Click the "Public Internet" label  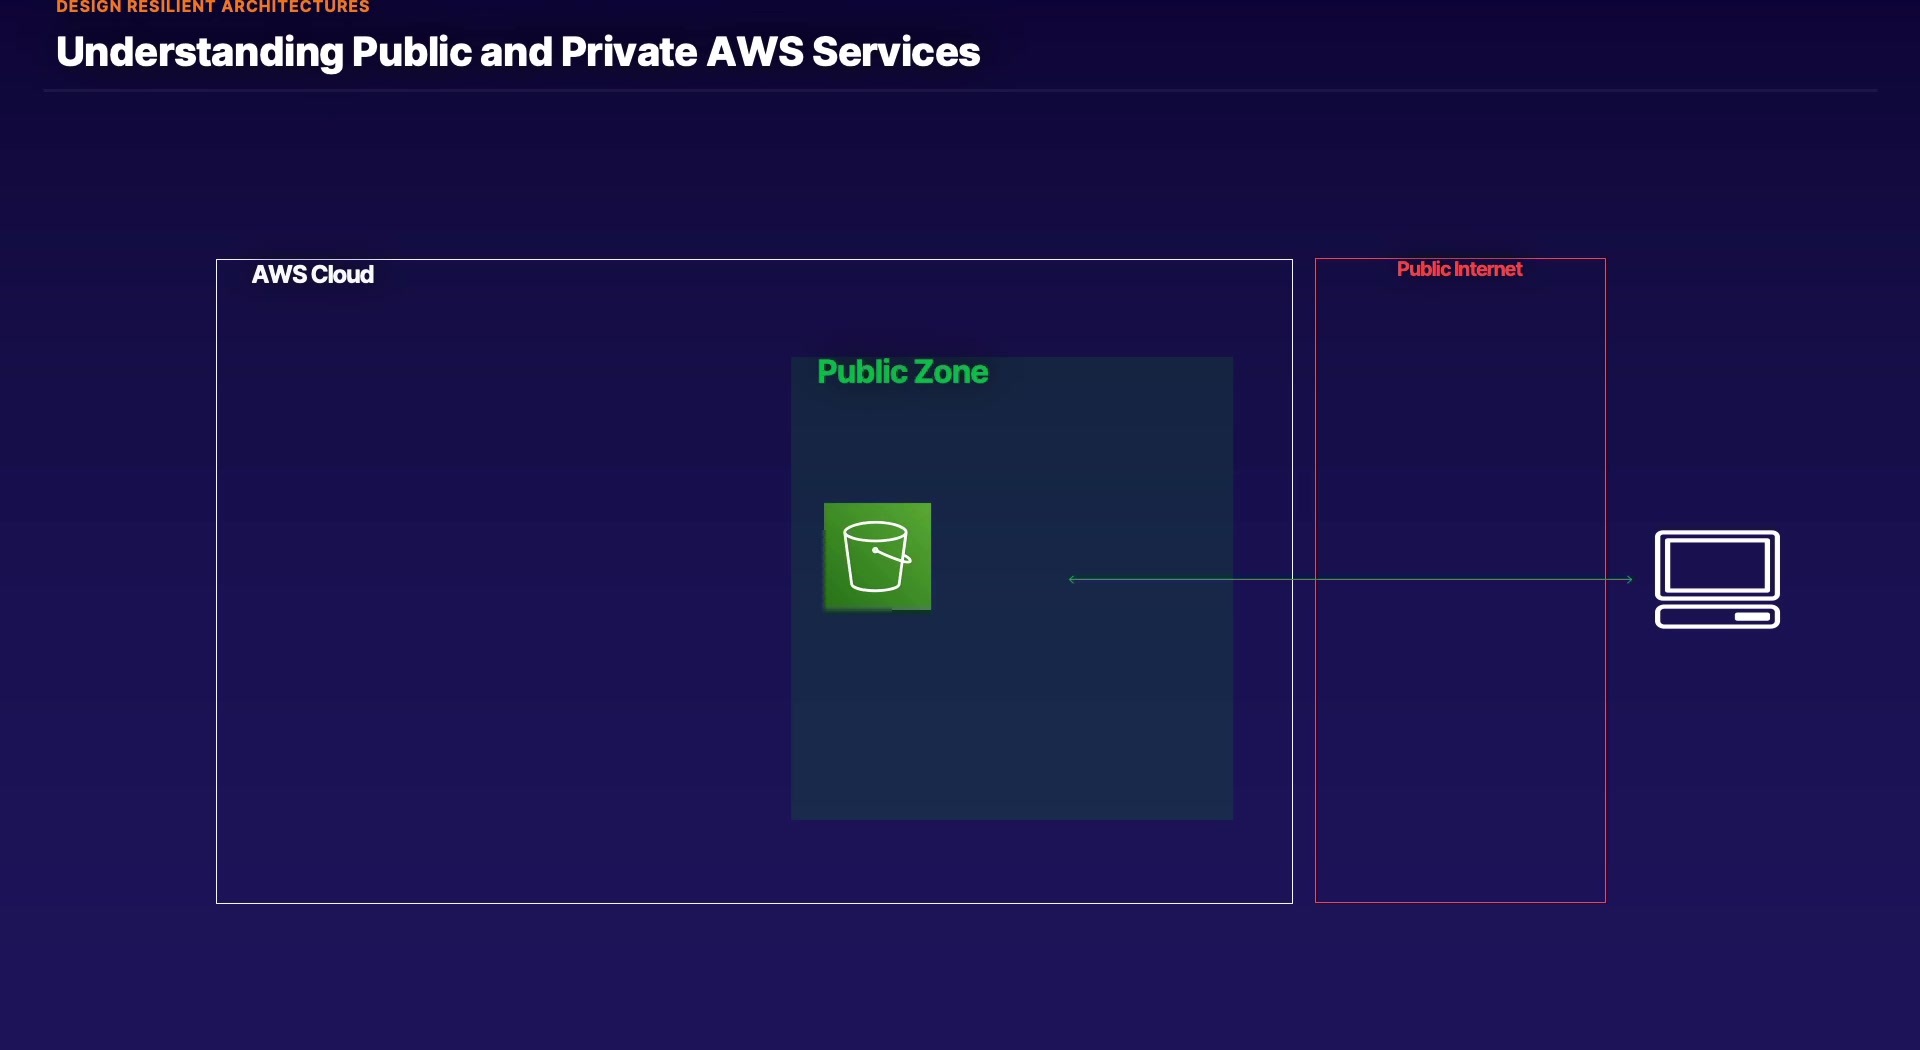(1459, 269)
